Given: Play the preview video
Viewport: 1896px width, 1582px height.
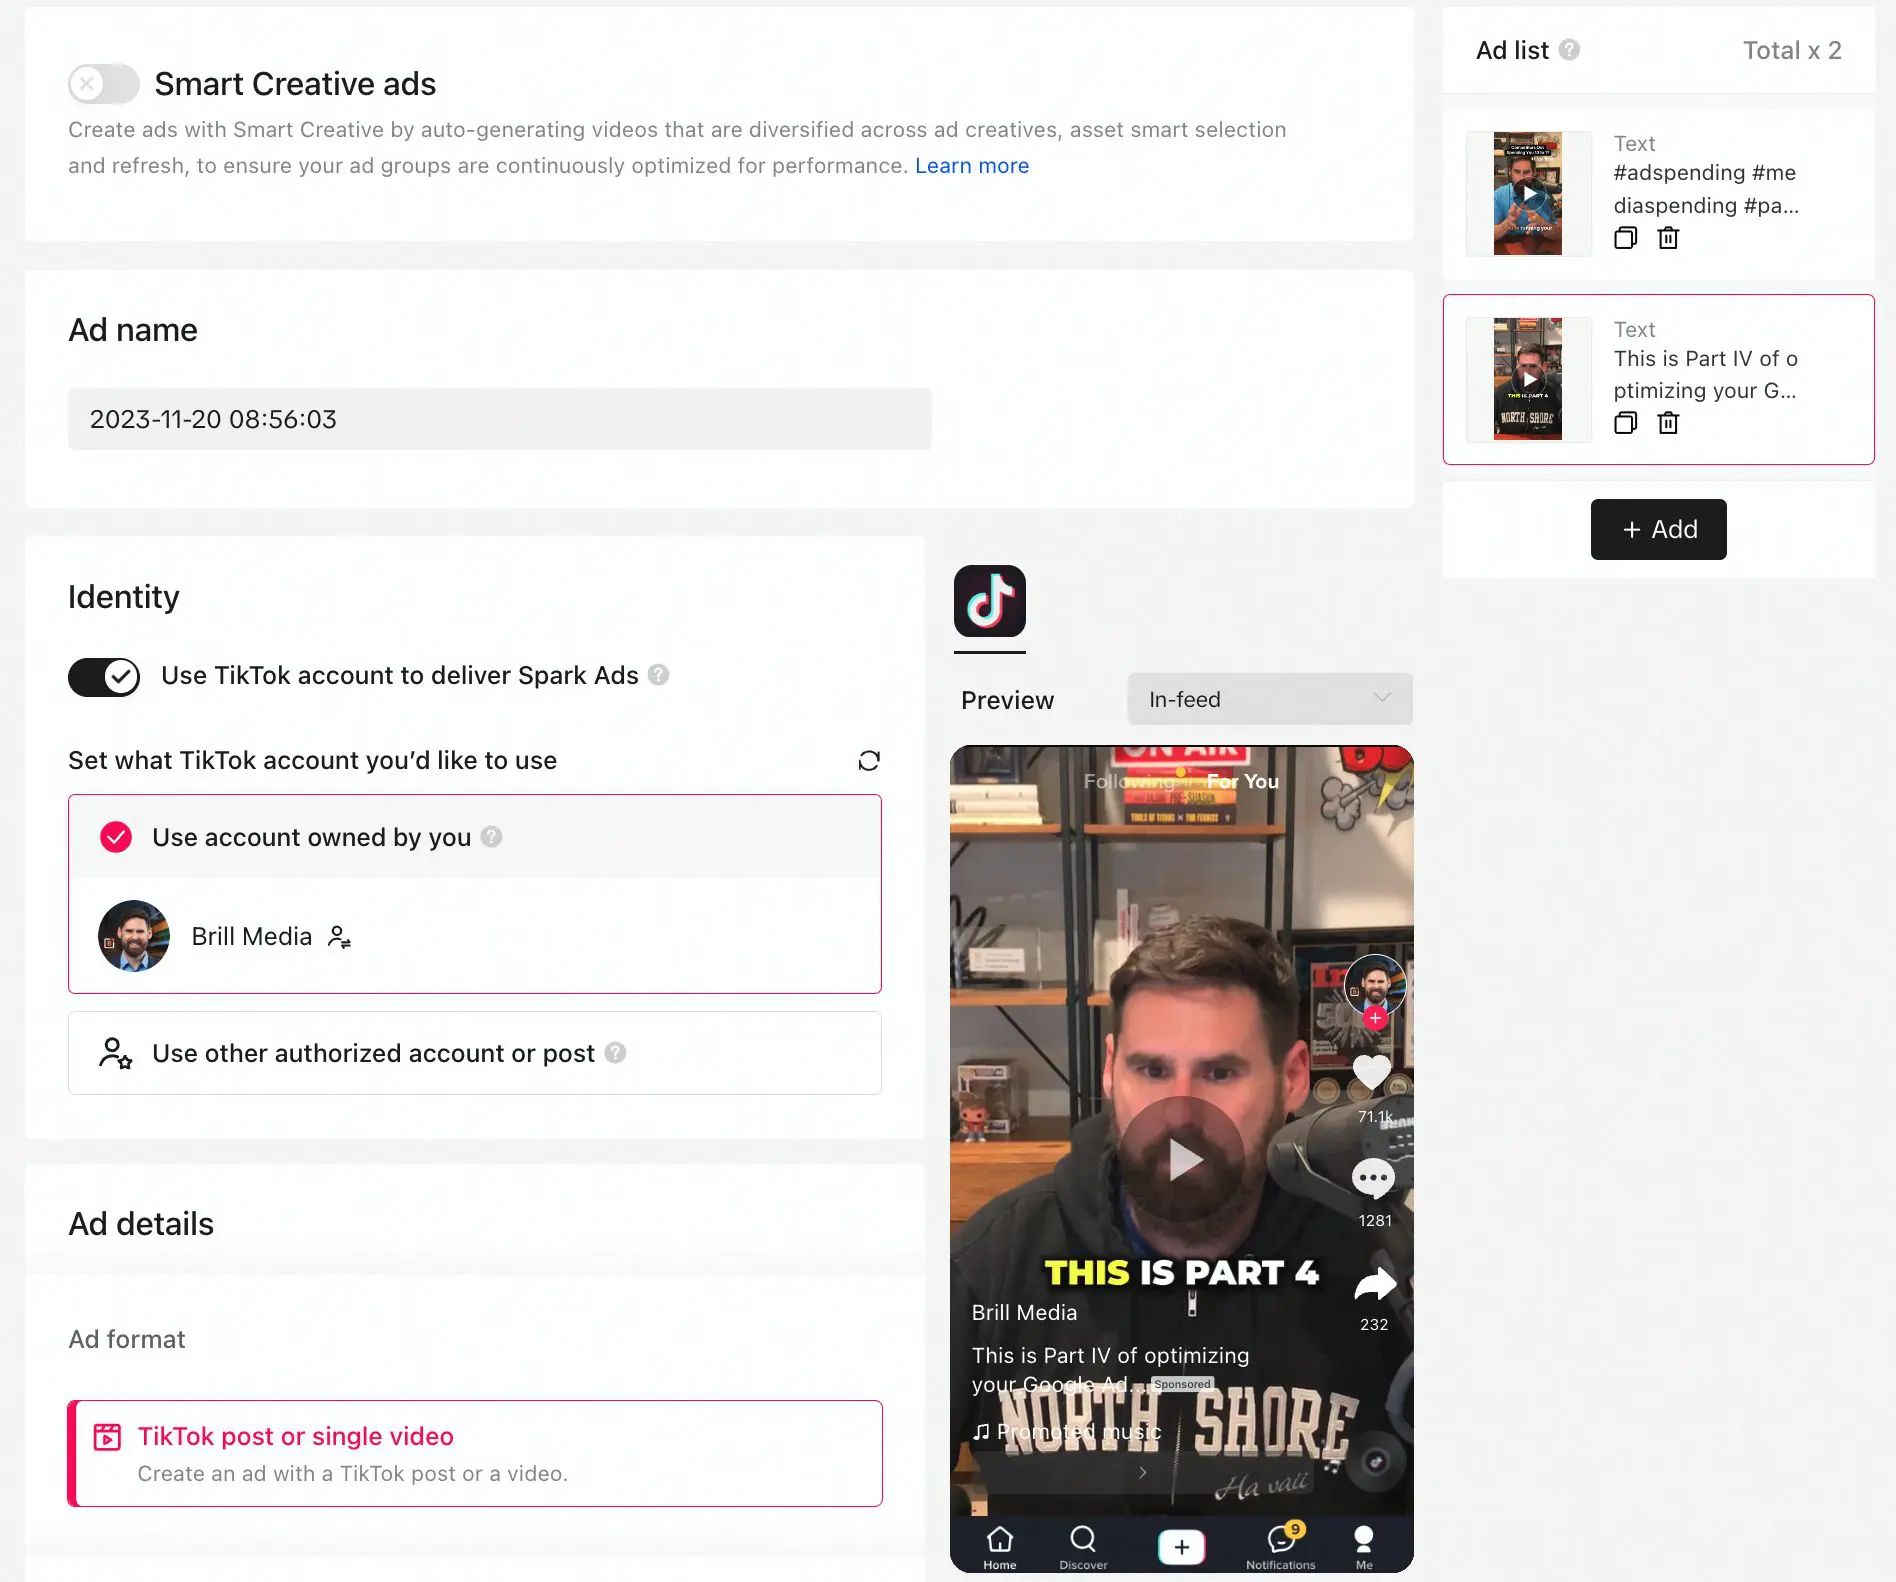Looking at the screenshot, I should 1182,1159.
